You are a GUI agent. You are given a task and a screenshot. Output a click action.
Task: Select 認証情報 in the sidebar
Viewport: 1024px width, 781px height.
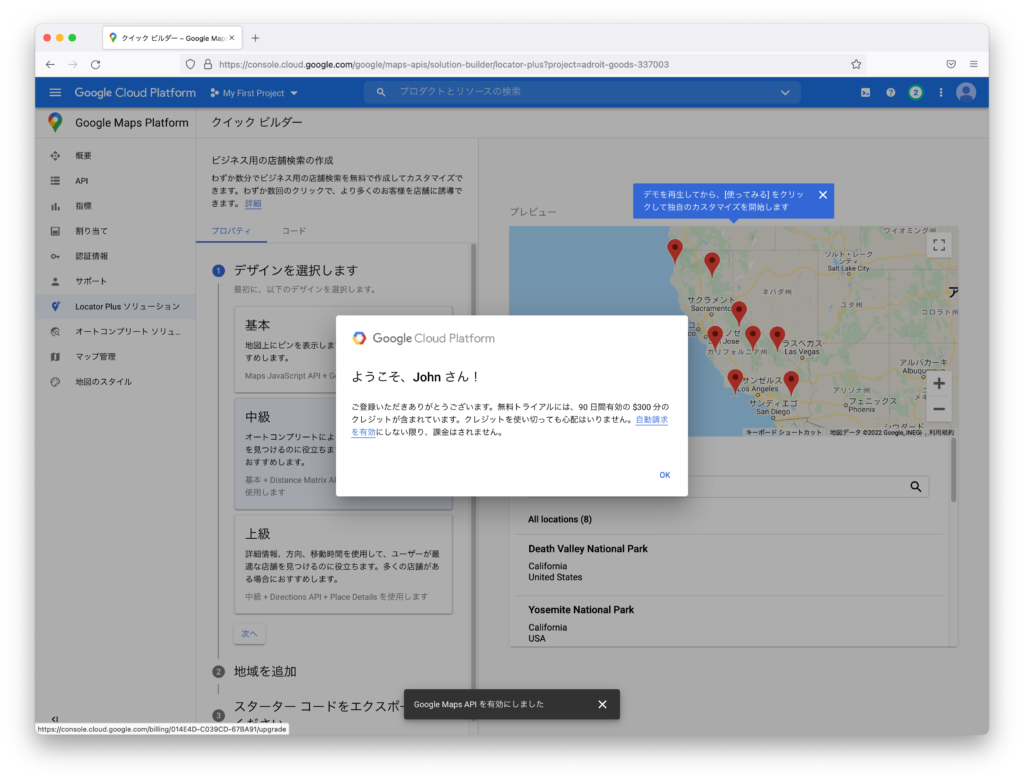[91, 256]
